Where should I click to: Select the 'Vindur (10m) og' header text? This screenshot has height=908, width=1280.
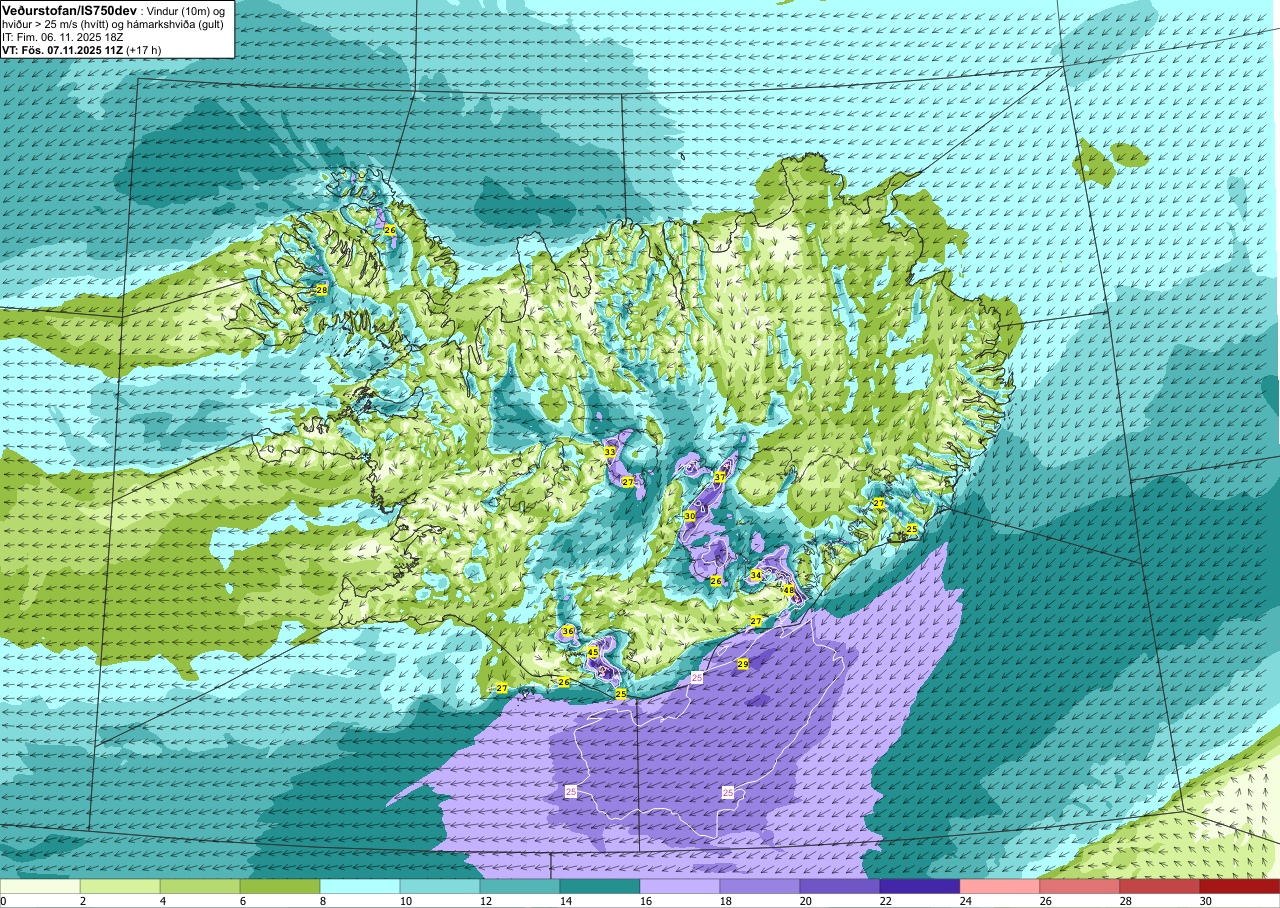pyautogui.click(x=188, y=10)
